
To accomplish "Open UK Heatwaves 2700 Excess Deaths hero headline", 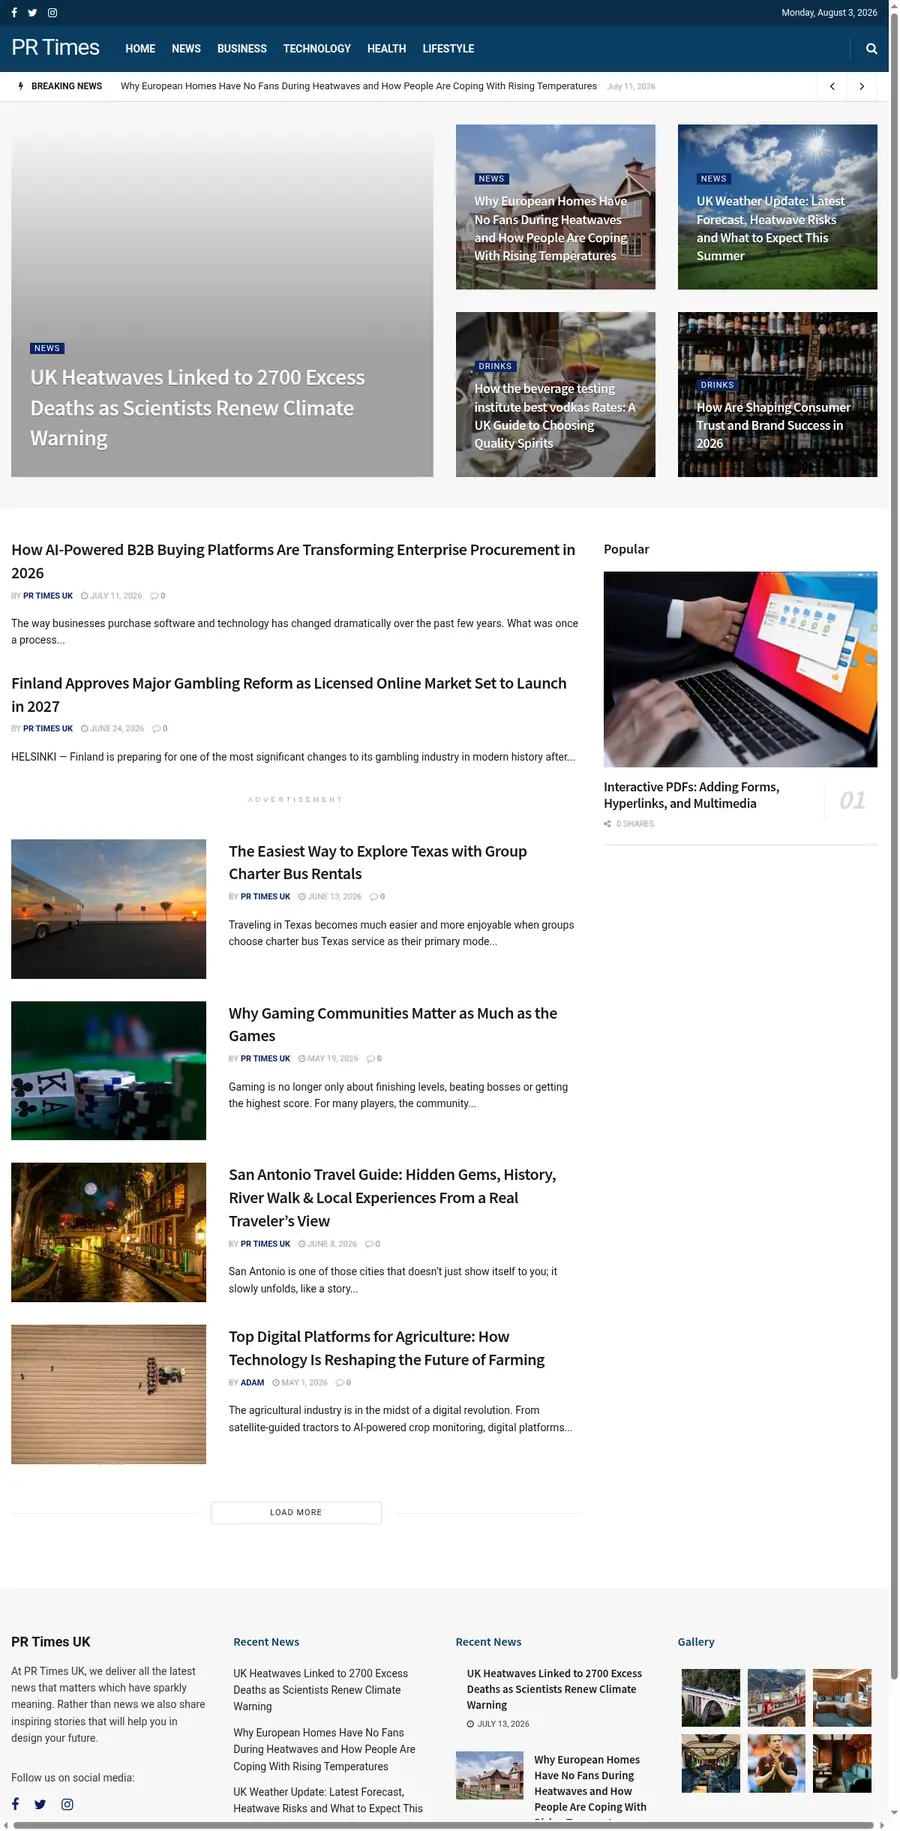I will coord(197,408).
